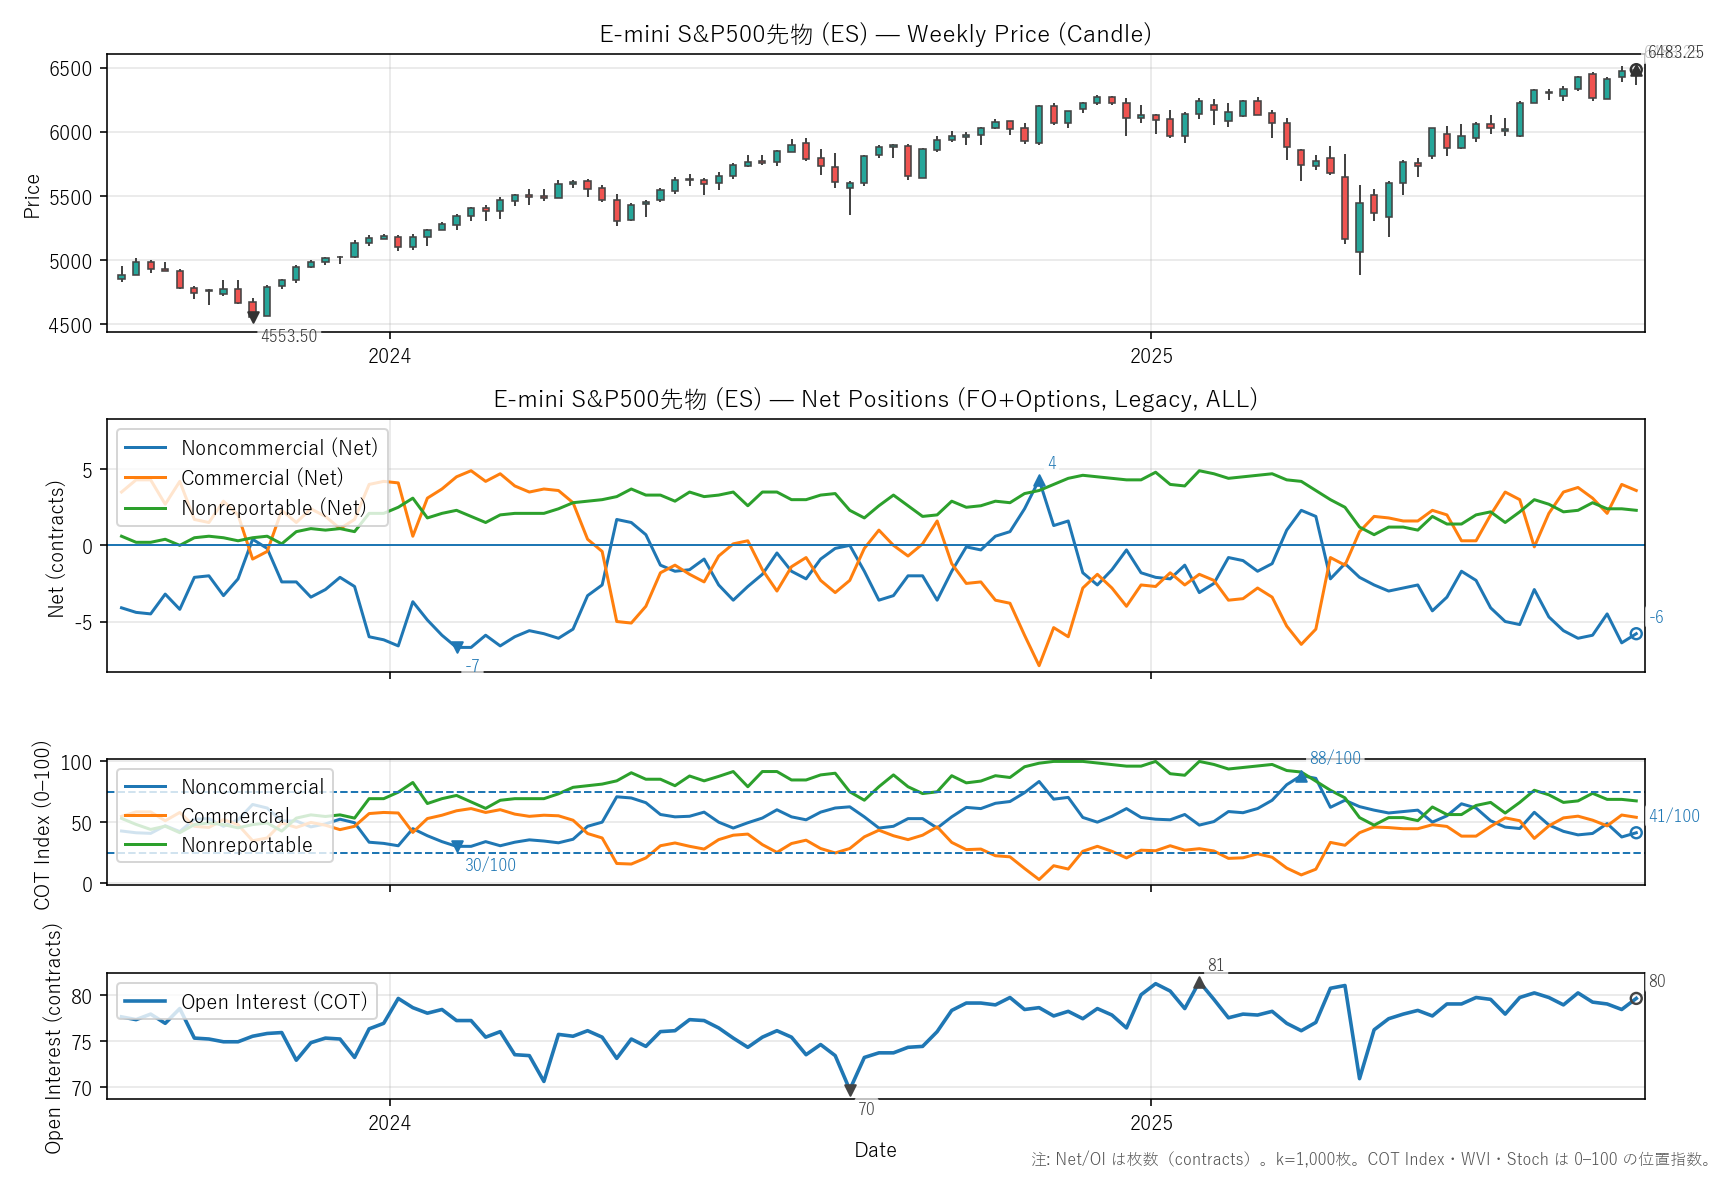Click the blue Noncommercial (Net) legend line

(x=146, y=448)
